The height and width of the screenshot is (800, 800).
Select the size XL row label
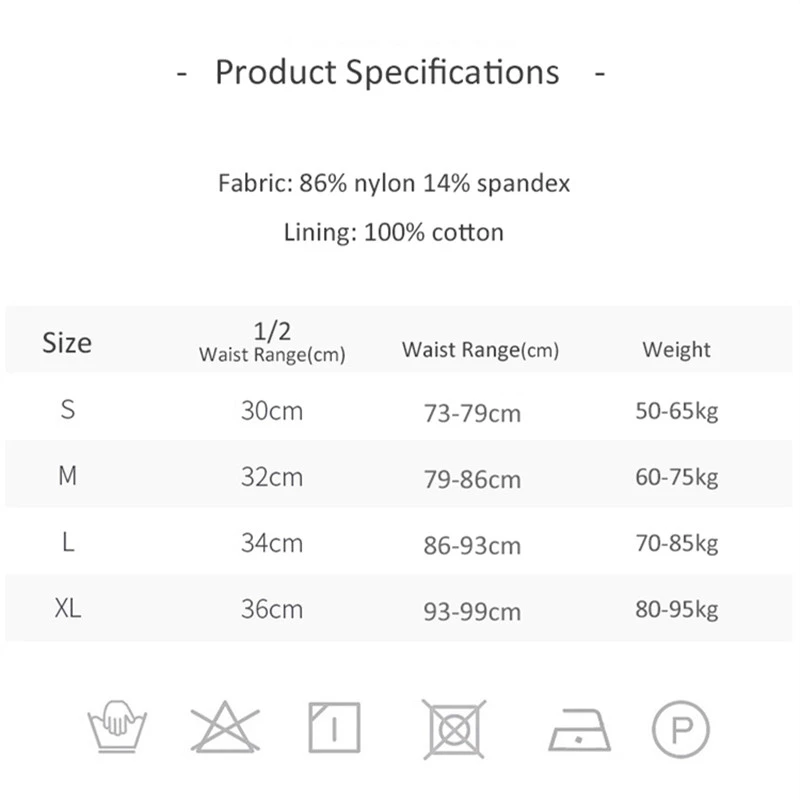[x=68, y=609]
